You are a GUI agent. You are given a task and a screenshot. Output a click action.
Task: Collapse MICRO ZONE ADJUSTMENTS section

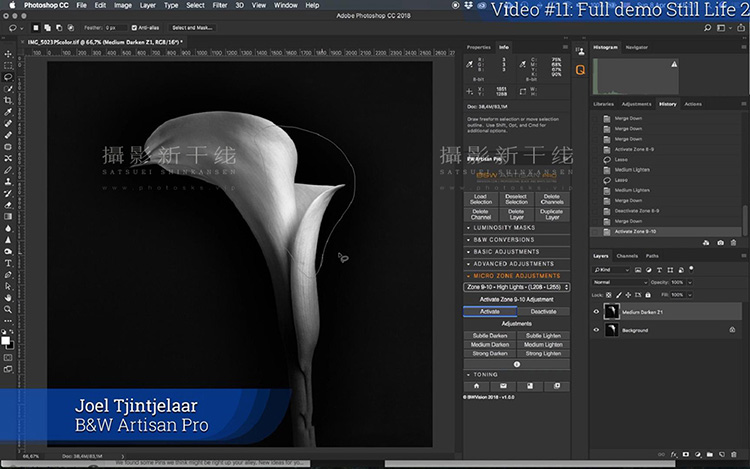pos(517,276)
